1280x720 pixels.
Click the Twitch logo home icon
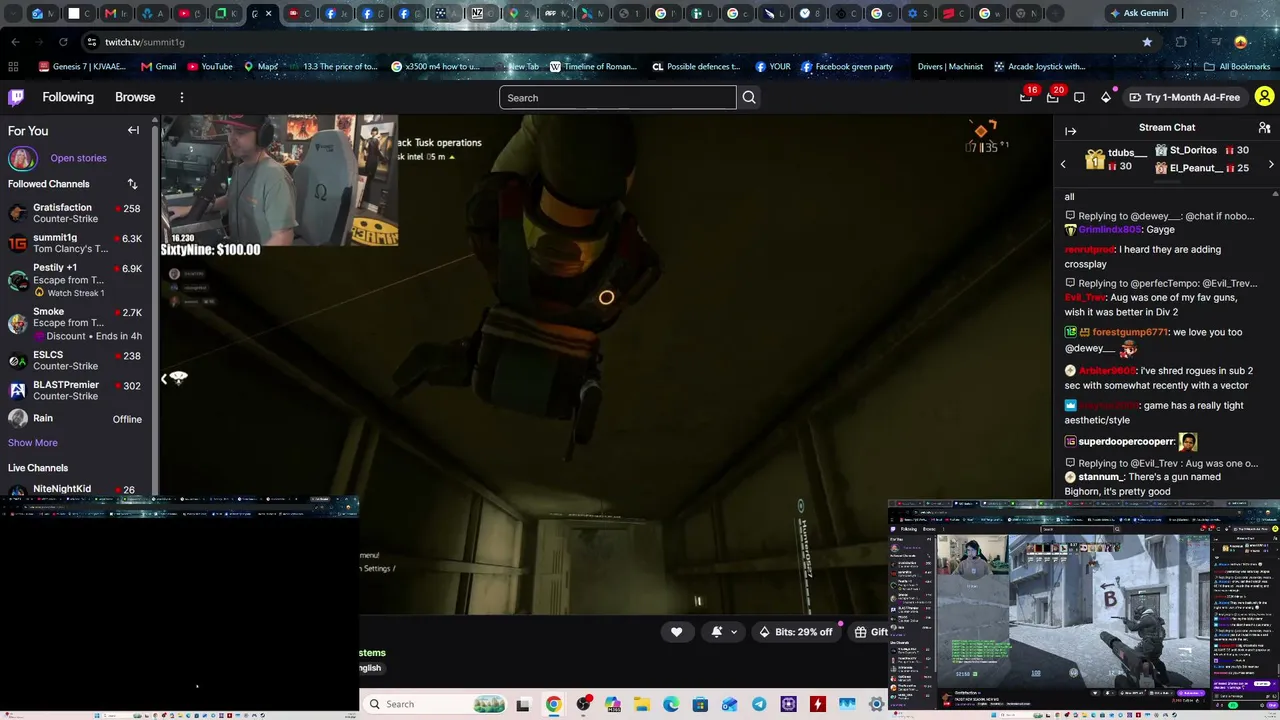(16, 97)
